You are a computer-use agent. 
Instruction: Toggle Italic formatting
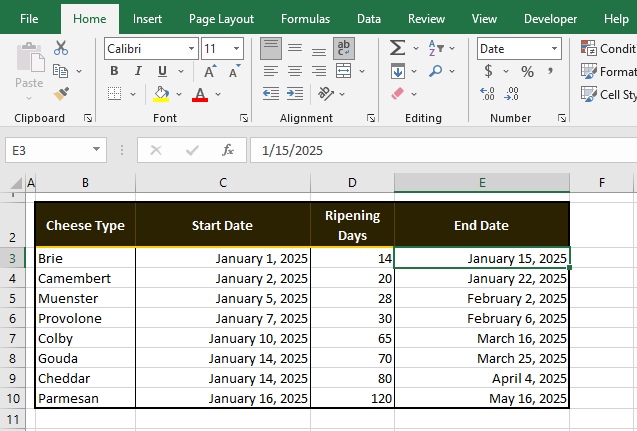[x=137, y=71]
